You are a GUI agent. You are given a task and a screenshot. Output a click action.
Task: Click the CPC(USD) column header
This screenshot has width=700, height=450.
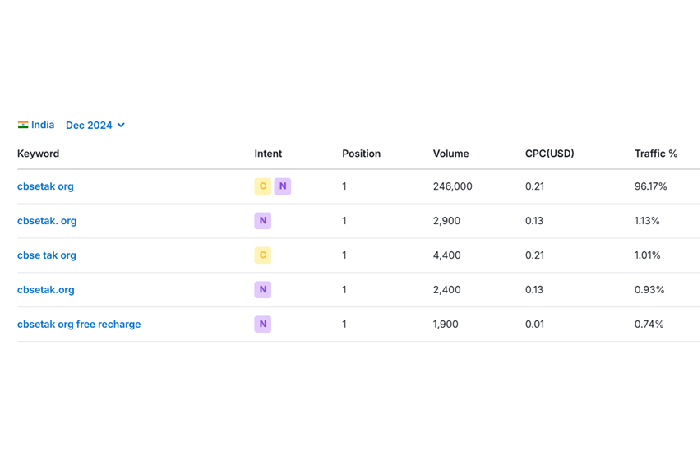(550, 154)
